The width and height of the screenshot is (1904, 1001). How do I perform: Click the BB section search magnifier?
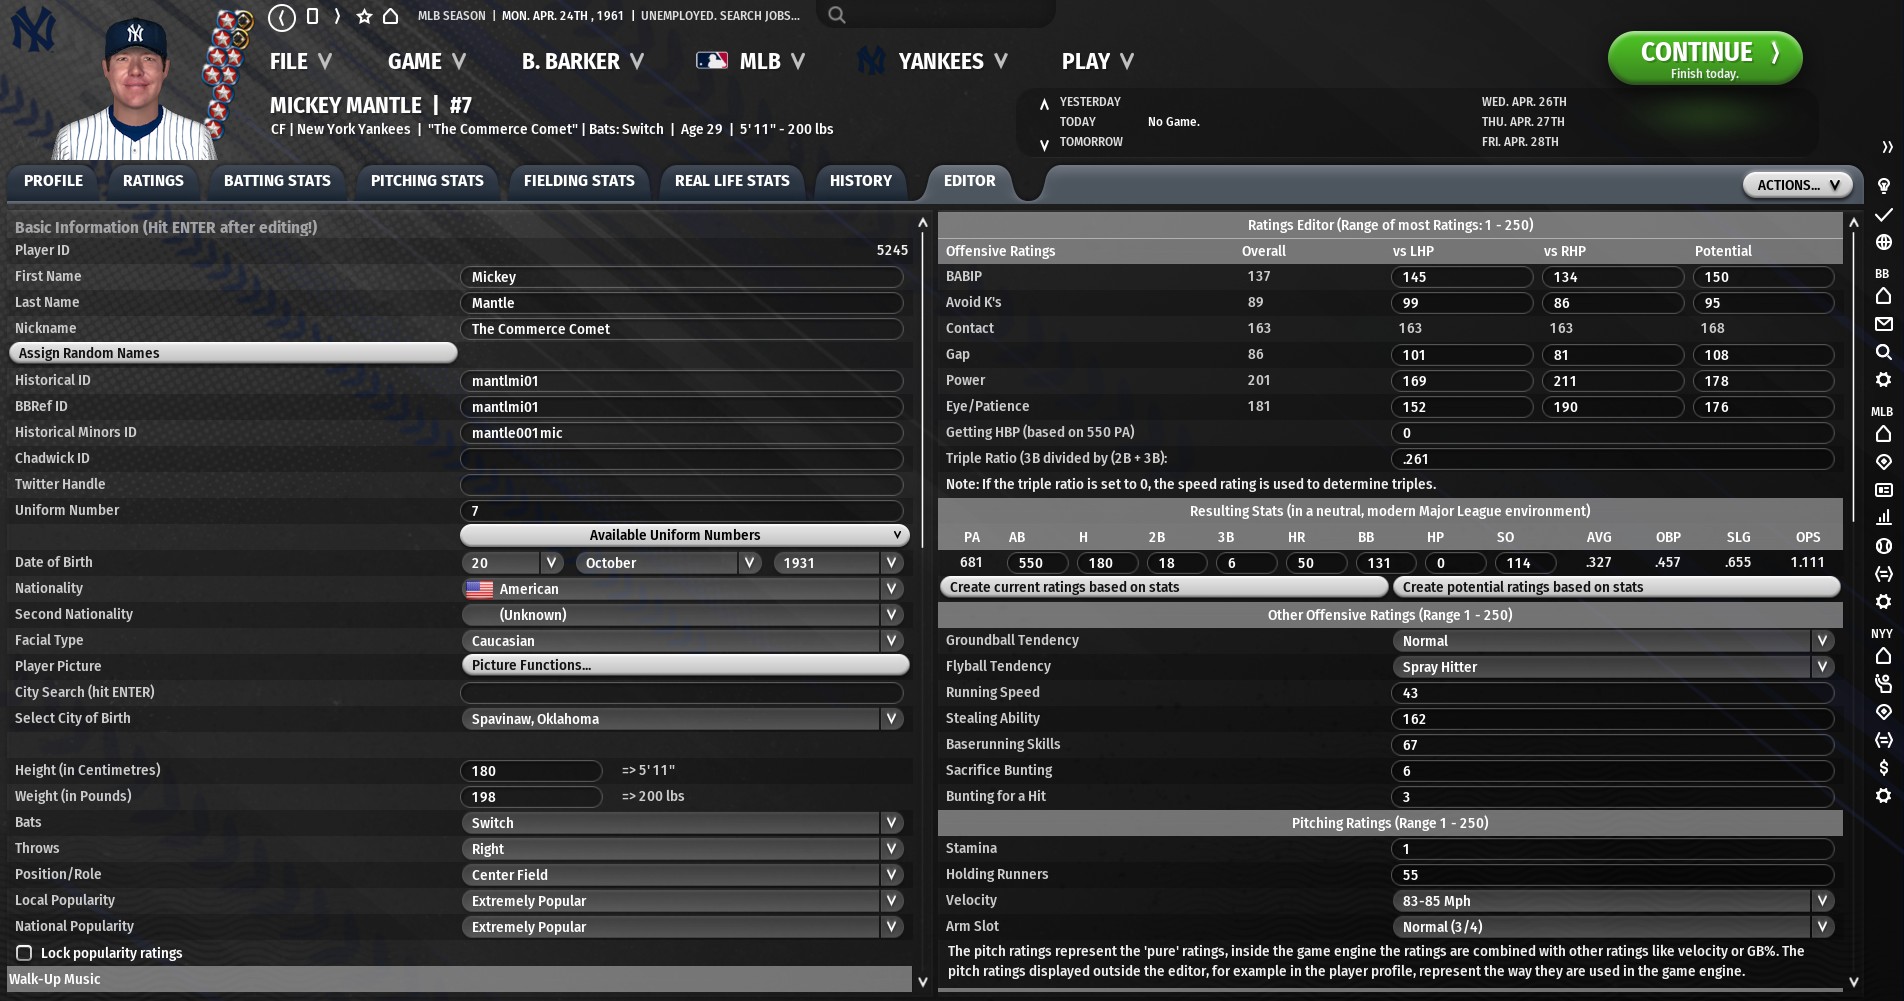point(1883,352)
